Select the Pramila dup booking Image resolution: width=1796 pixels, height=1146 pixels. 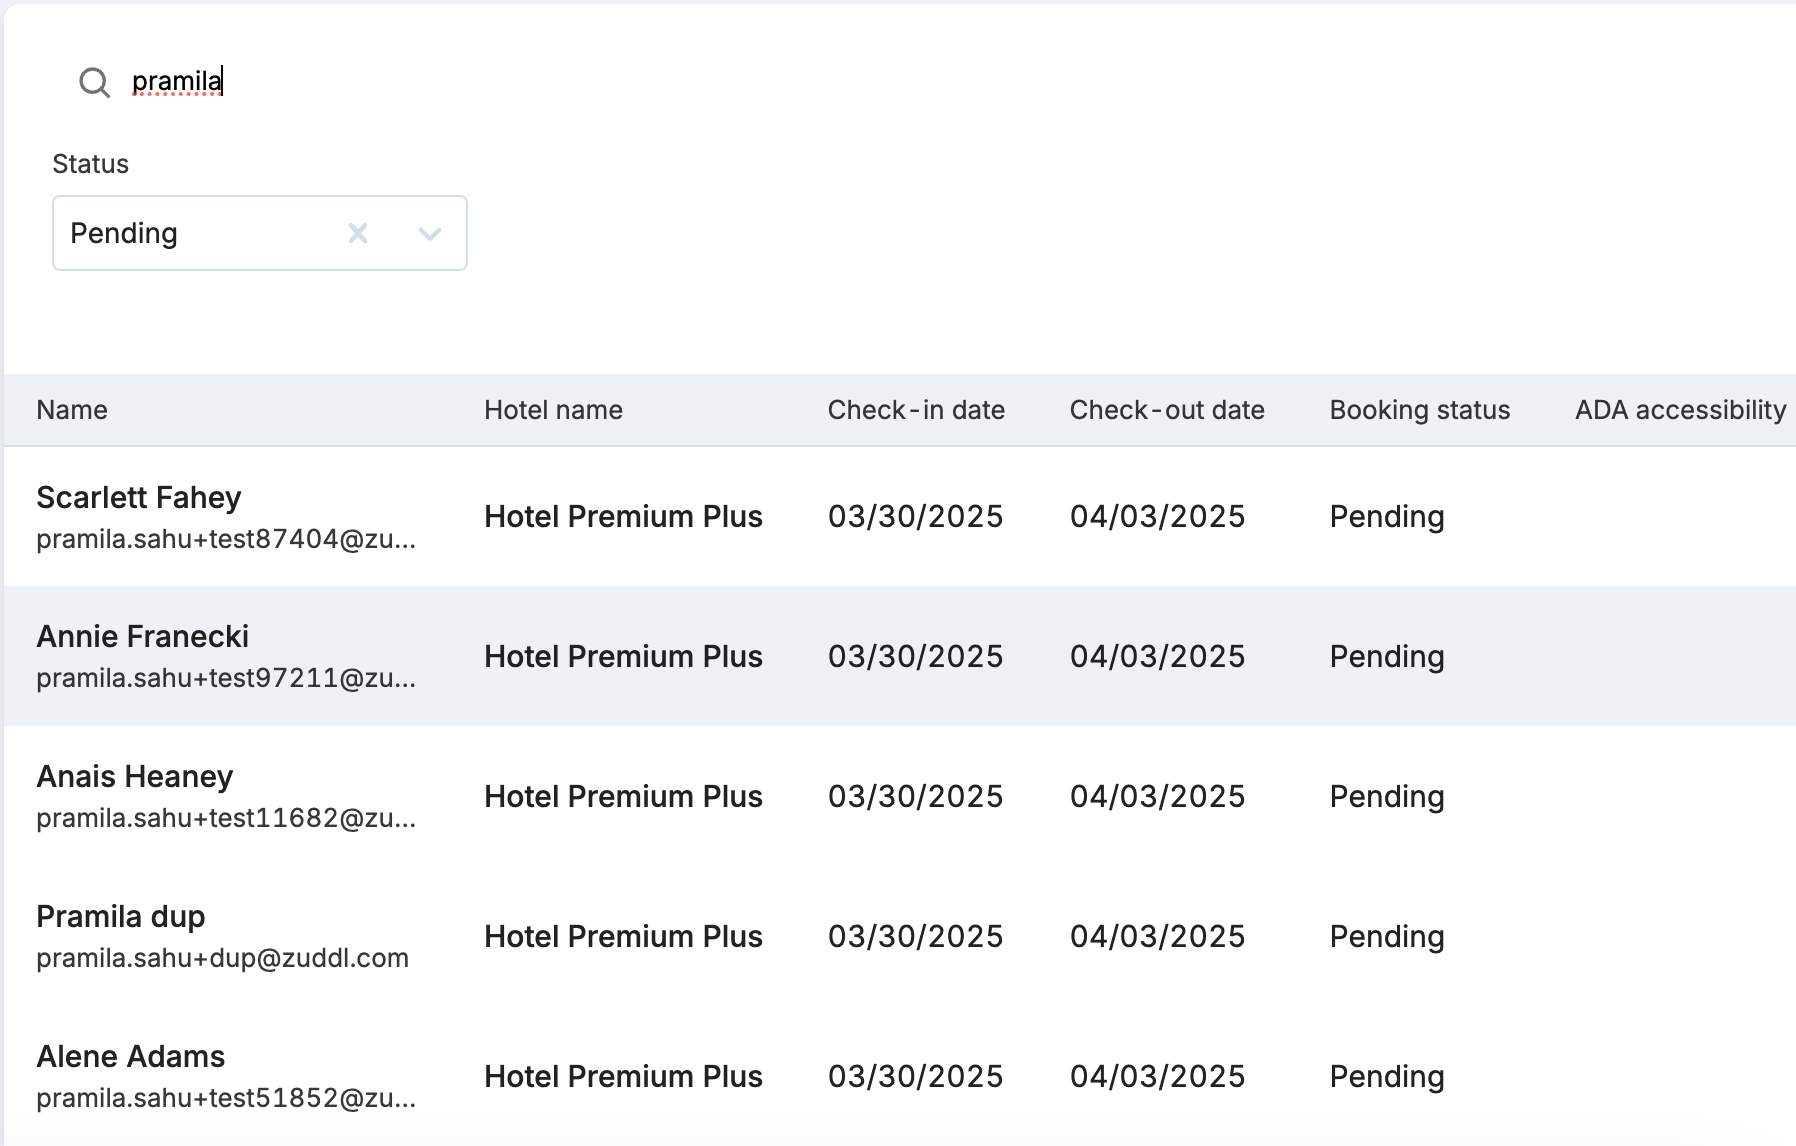120,917
